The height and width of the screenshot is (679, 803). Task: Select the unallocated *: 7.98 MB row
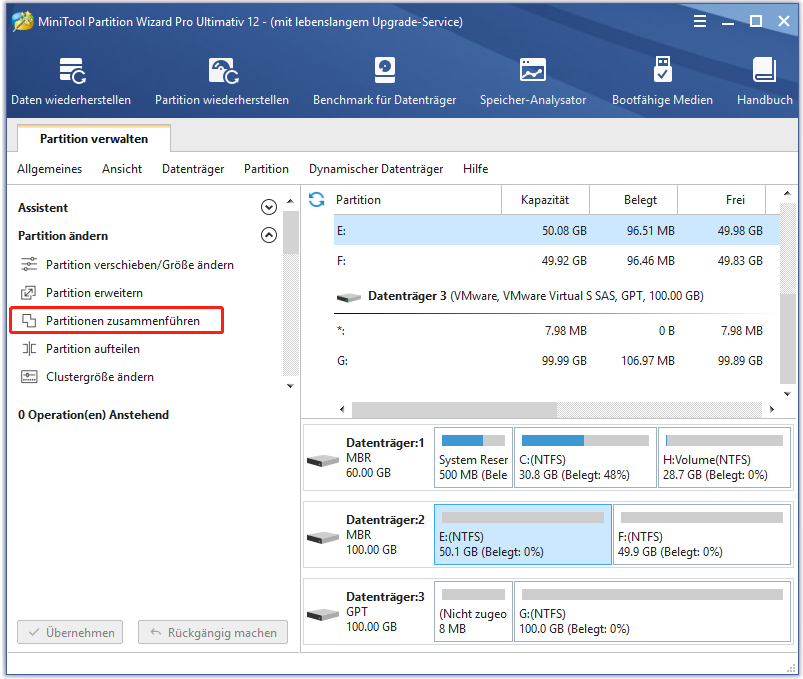(x=557, y=331)
